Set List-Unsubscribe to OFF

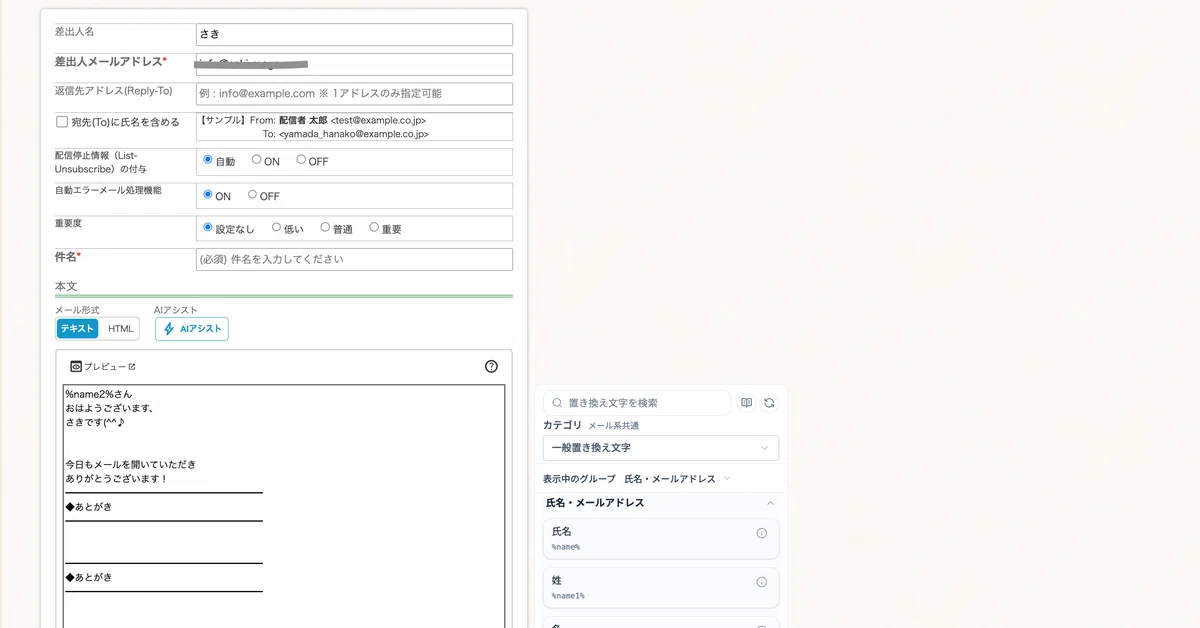[301, 159]
